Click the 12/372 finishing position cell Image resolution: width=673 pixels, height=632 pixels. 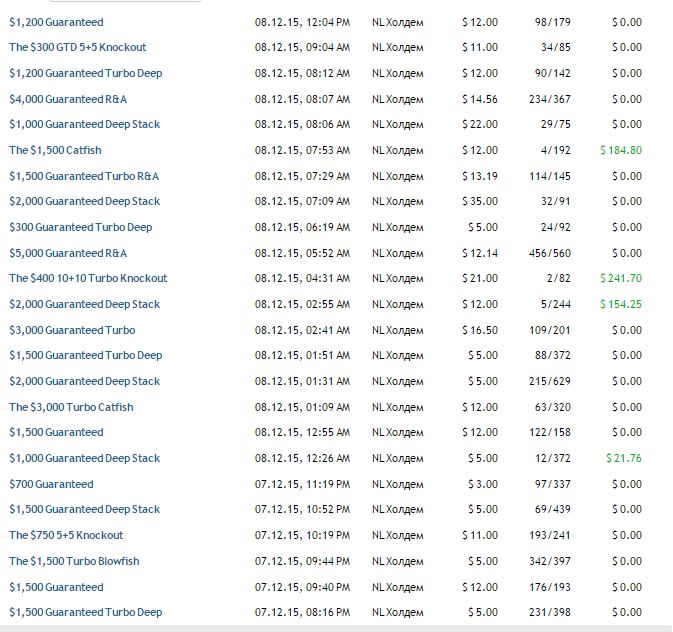click(x=553, y=459)
